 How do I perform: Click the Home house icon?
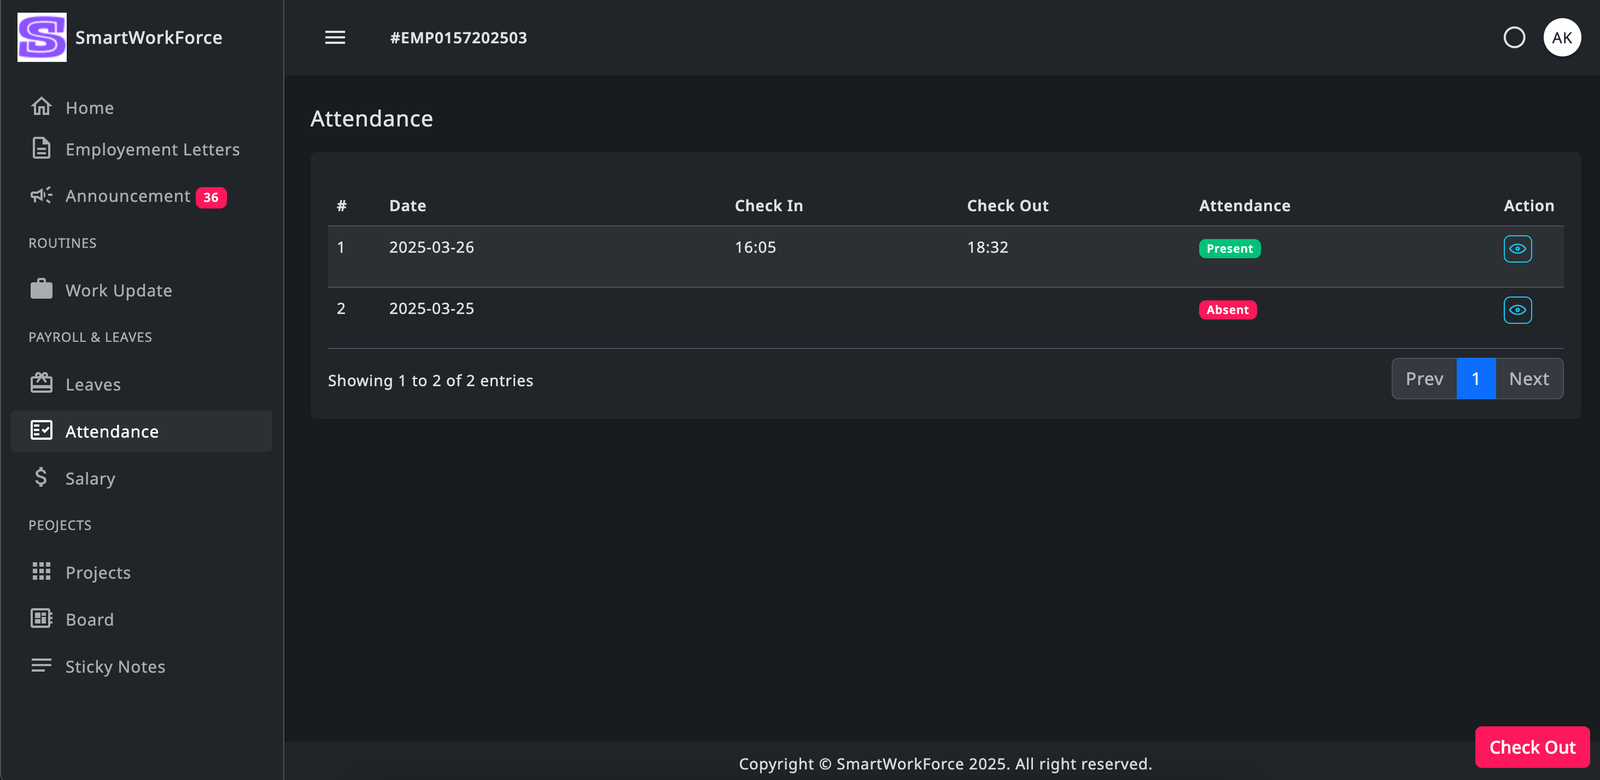pos(41,107)
